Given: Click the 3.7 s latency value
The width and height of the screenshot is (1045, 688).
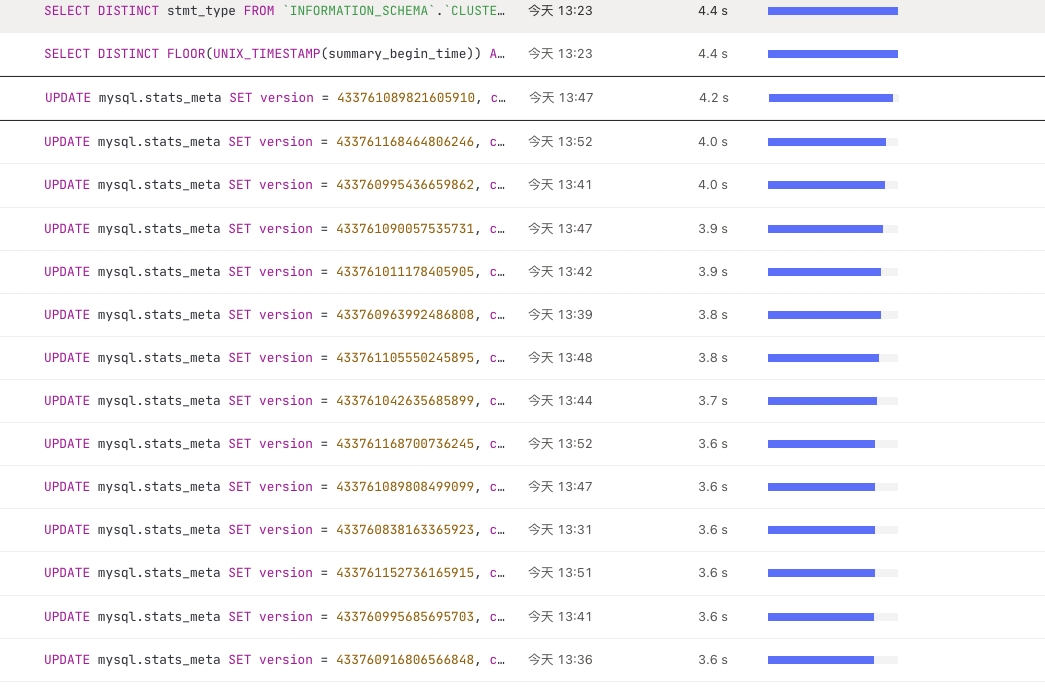Looking at the screenshot, I should coord(713,401).
